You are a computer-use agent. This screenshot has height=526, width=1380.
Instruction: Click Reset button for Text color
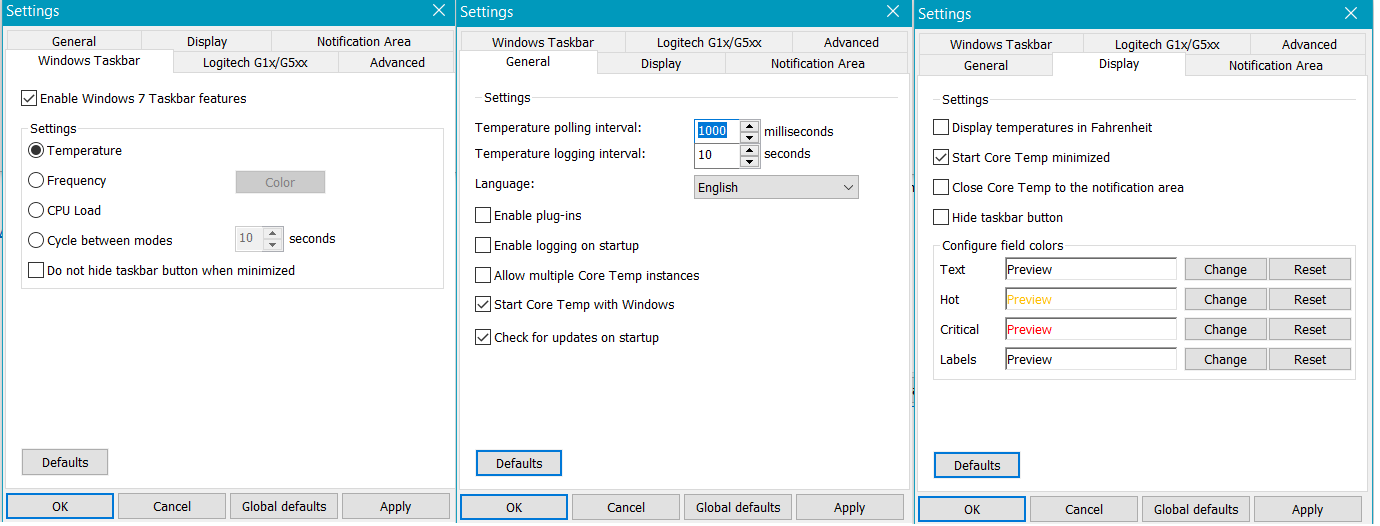1310,269
